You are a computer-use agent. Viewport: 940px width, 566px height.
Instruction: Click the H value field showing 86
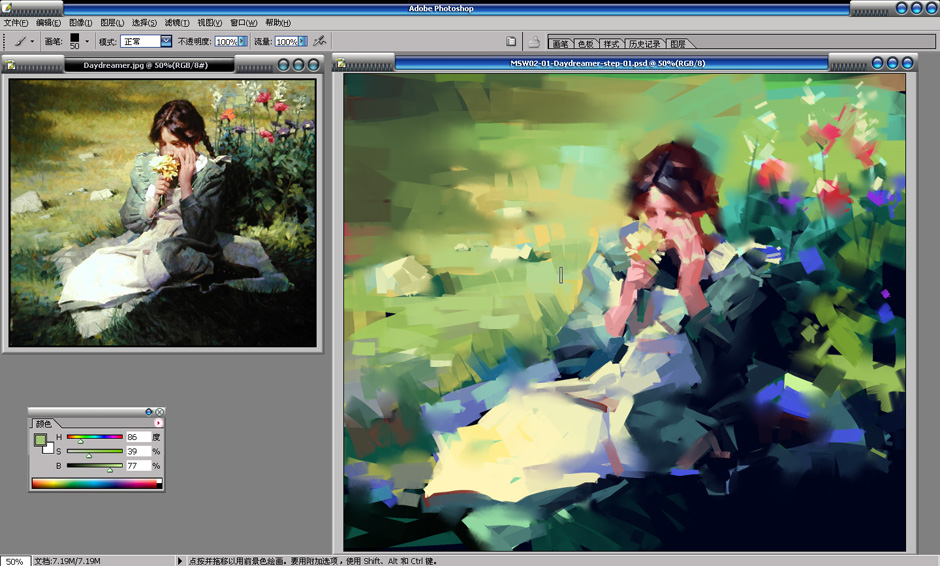pos(138,437)
